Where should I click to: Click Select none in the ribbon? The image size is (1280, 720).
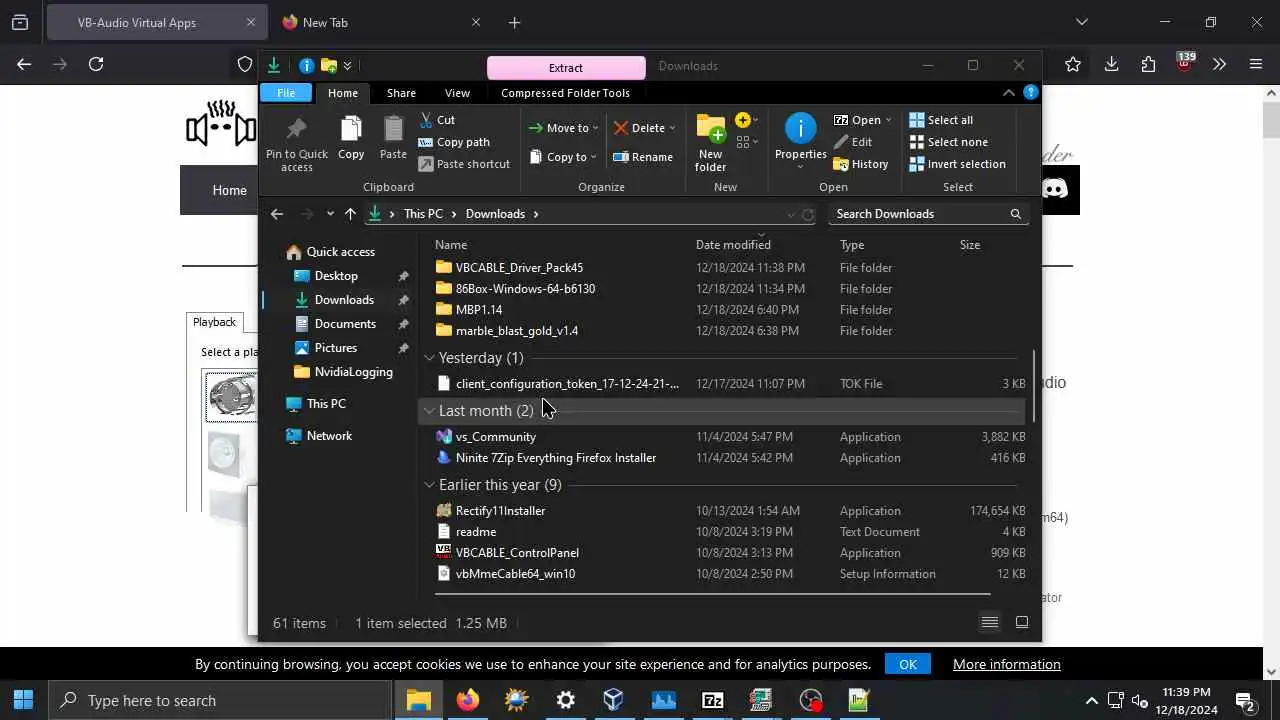pos(948,142)
